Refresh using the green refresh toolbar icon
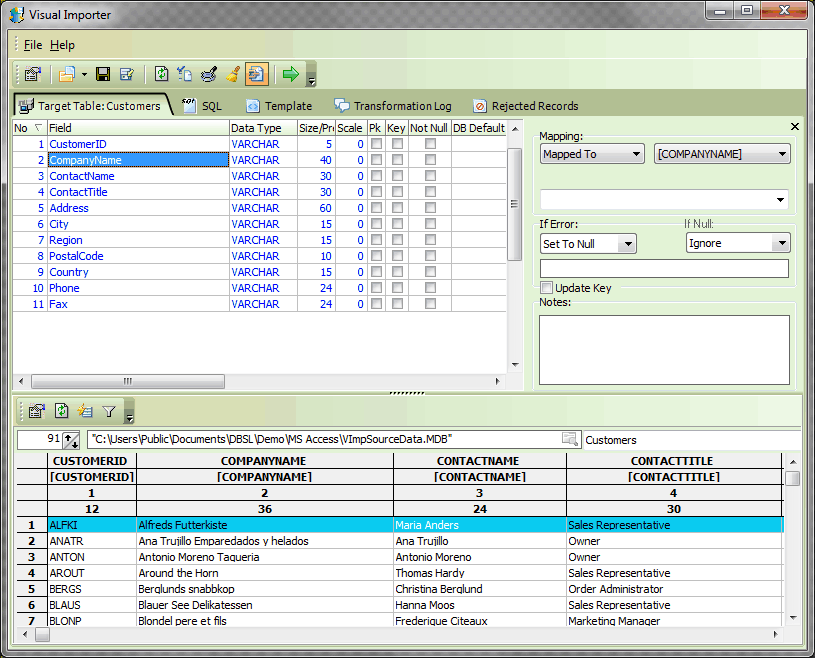815x659 pixels. pos(160,73)
